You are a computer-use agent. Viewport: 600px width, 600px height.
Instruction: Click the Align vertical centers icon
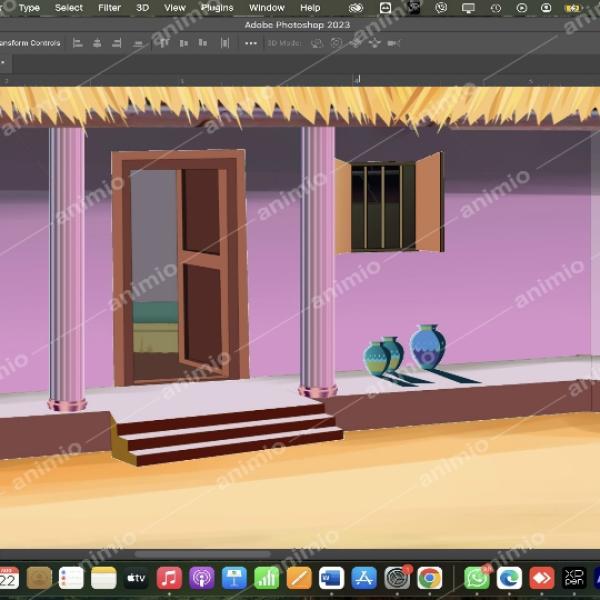[184, 43]
